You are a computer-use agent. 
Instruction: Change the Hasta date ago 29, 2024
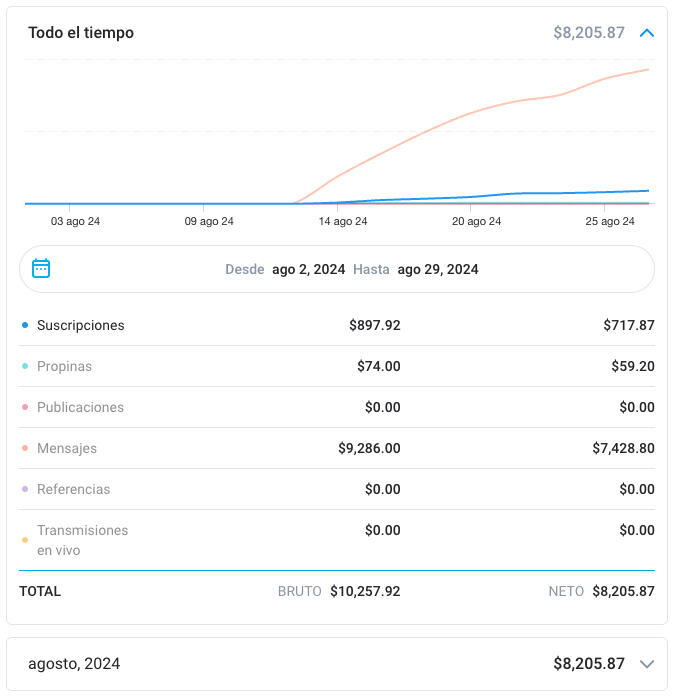[x=437, y=269]
